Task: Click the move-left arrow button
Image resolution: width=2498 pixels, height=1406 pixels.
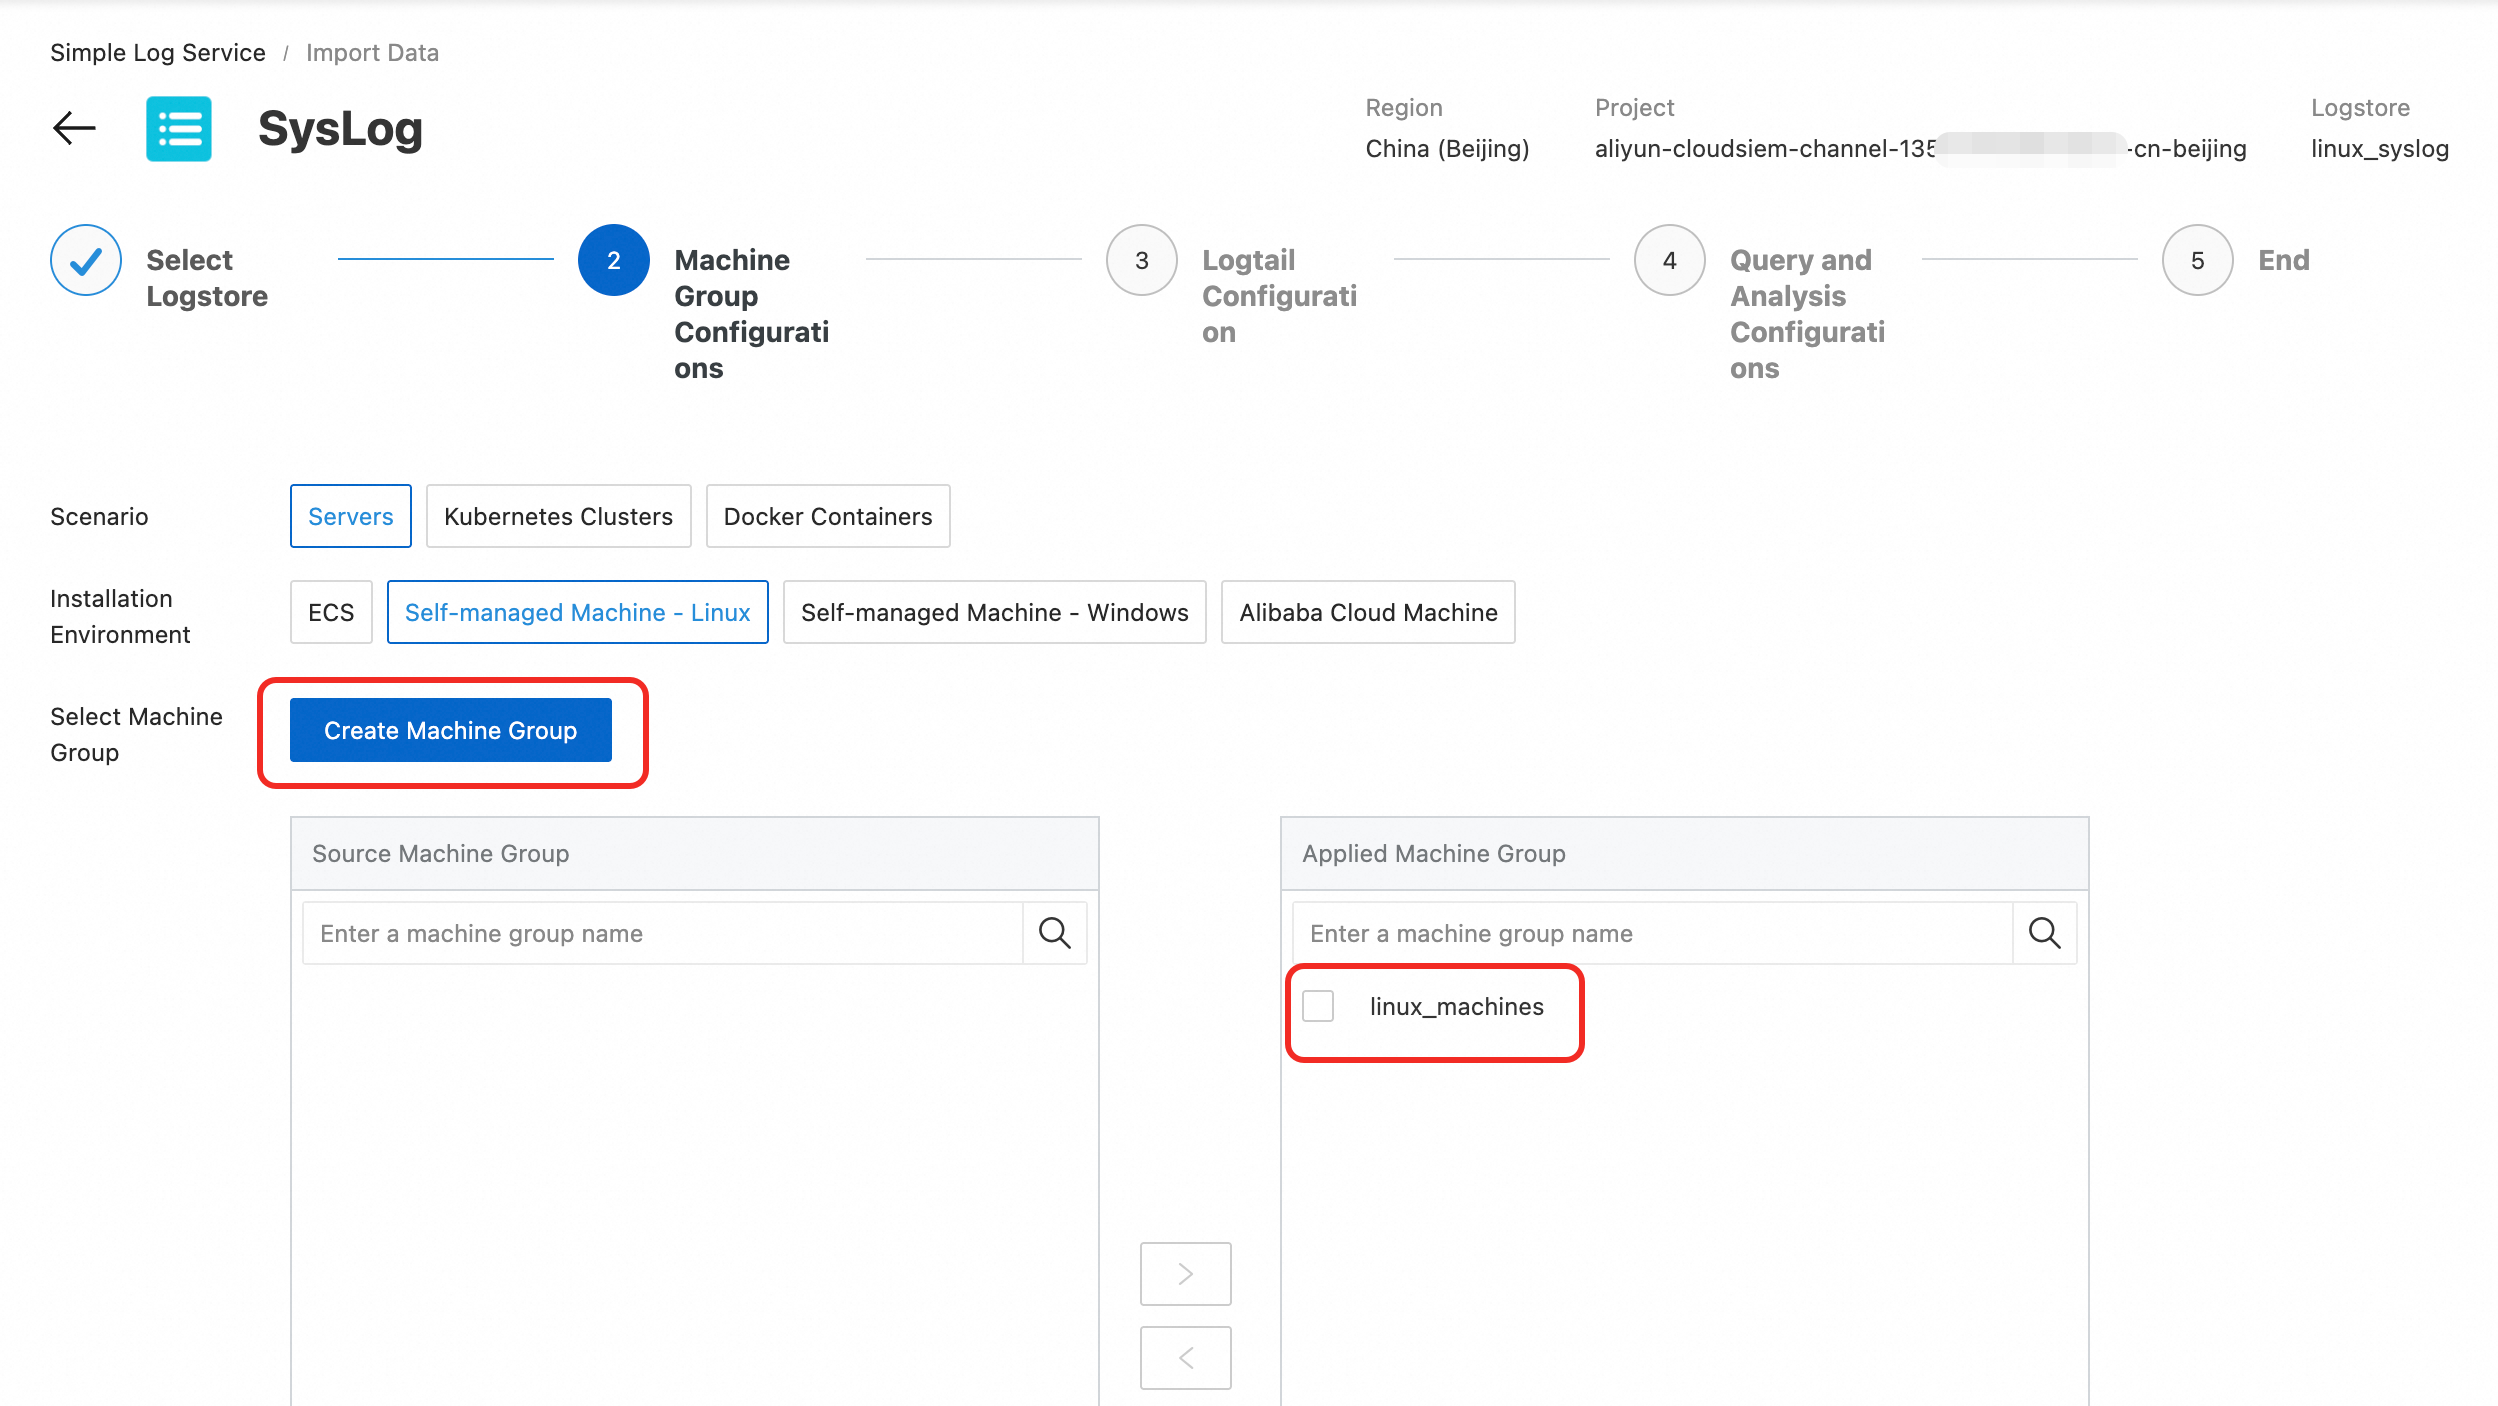Action: click(1186, 1357)
